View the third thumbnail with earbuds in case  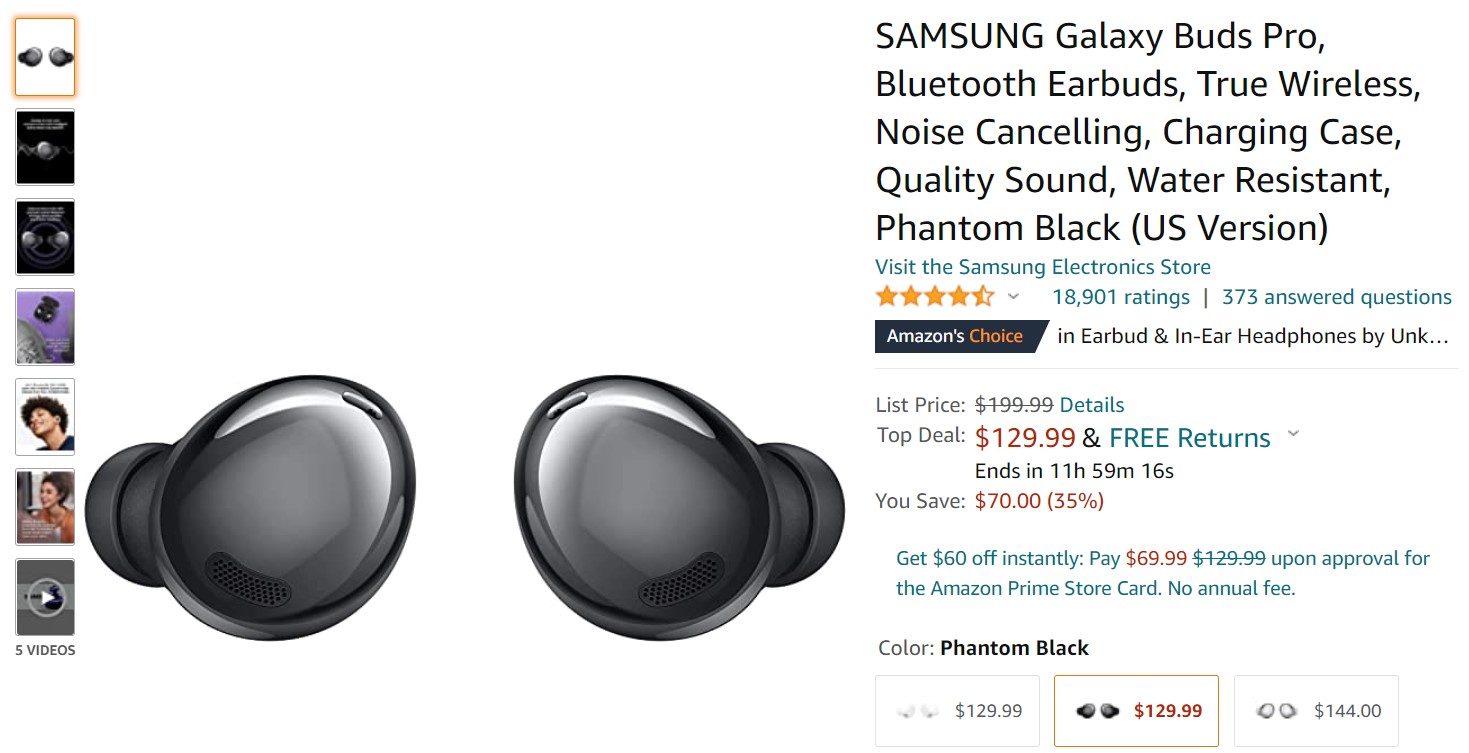45,237
